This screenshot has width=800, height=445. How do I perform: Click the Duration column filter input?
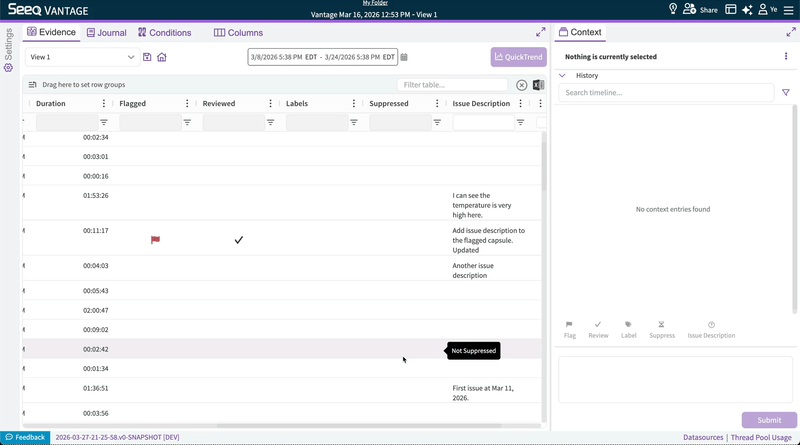(67, 122)
